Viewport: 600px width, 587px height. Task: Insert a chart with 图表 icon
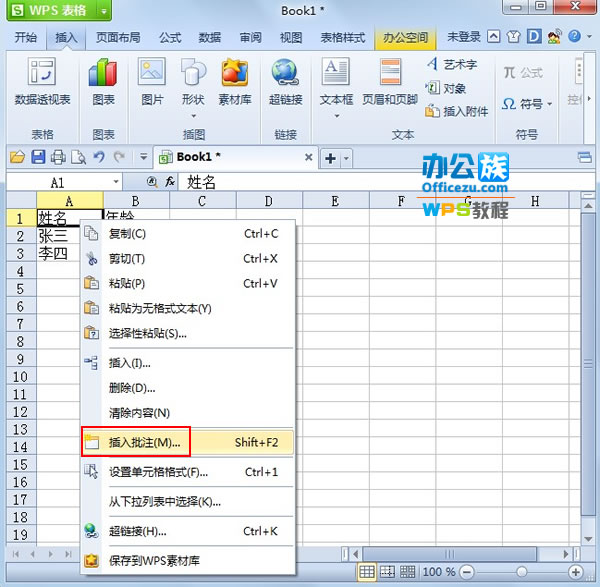(x=103, y=82)
